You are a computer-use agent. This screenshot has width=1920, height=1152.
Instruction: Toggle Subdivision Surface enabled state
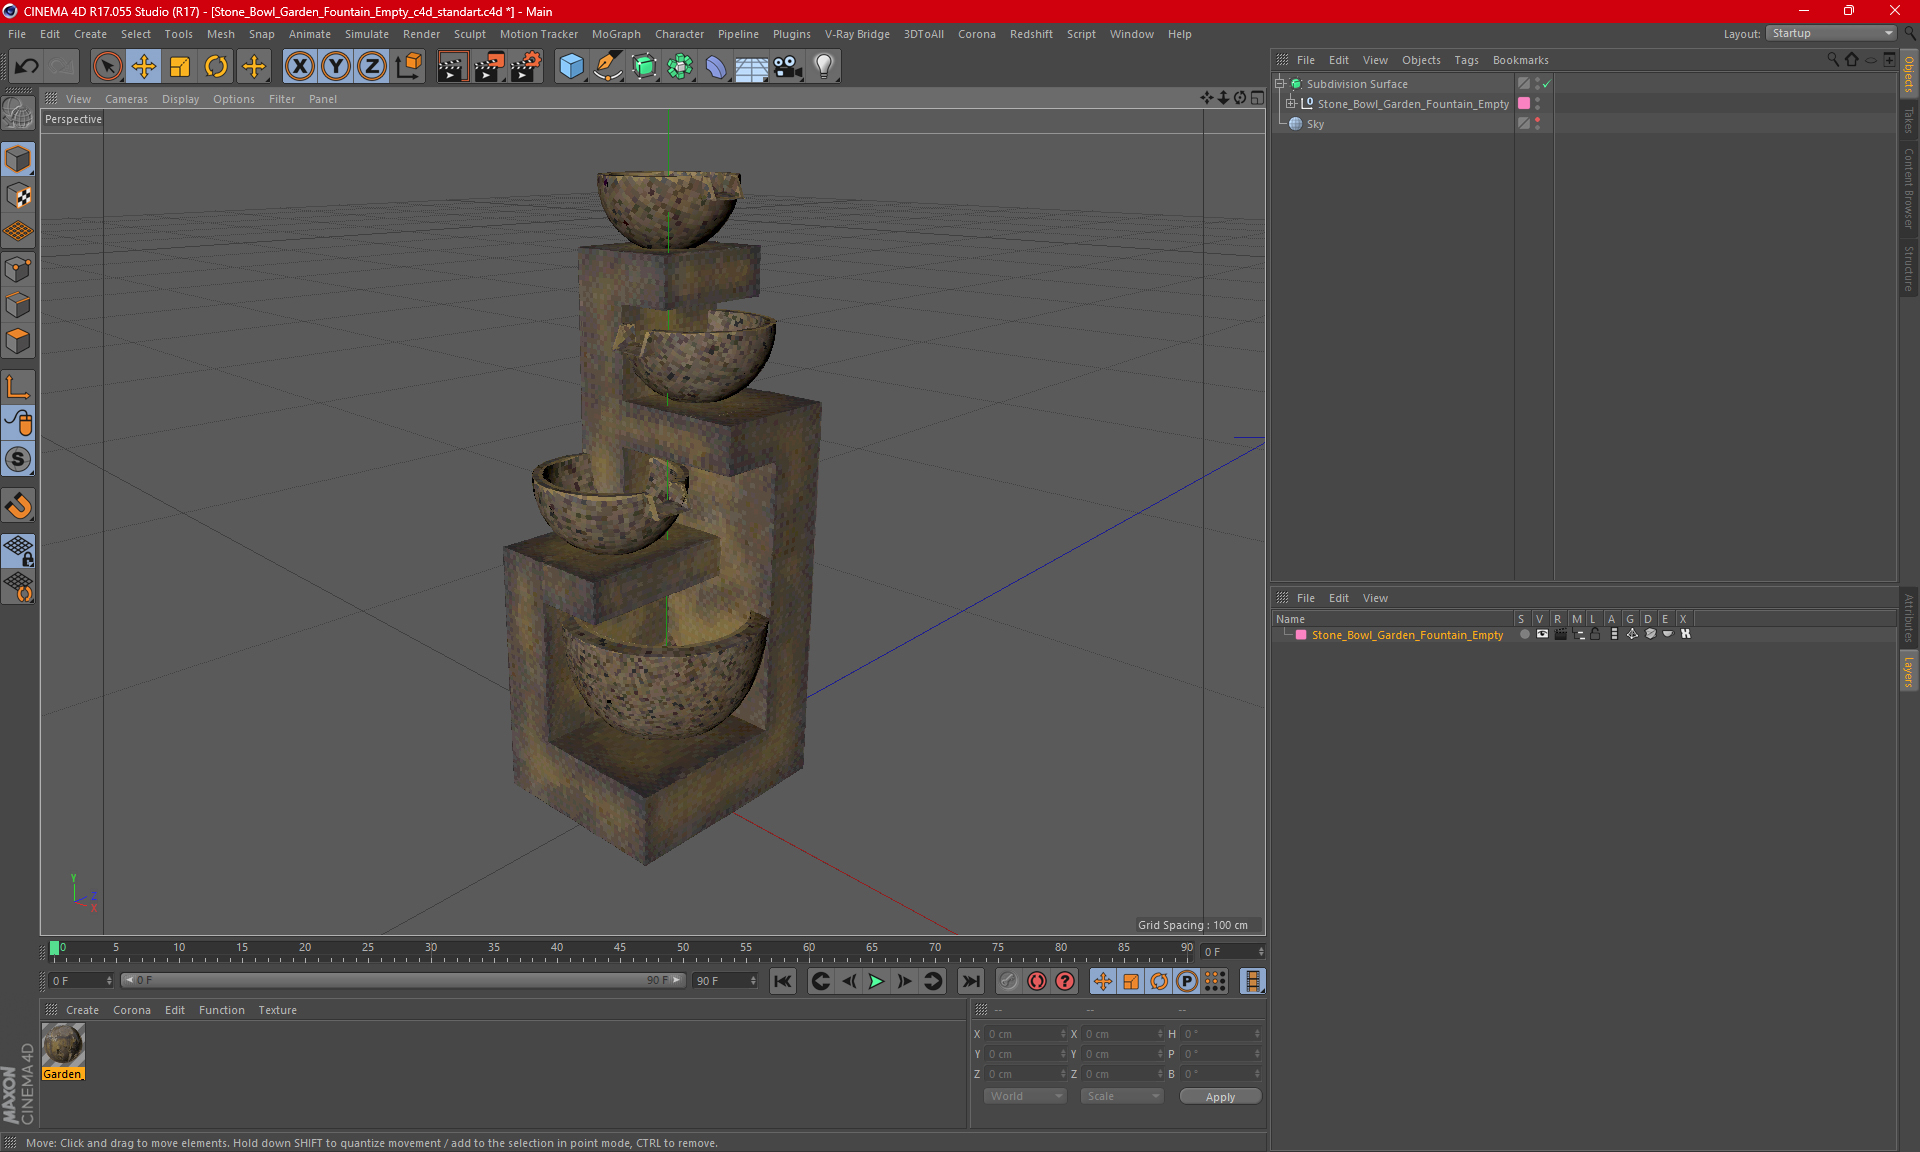(1547, 84)
